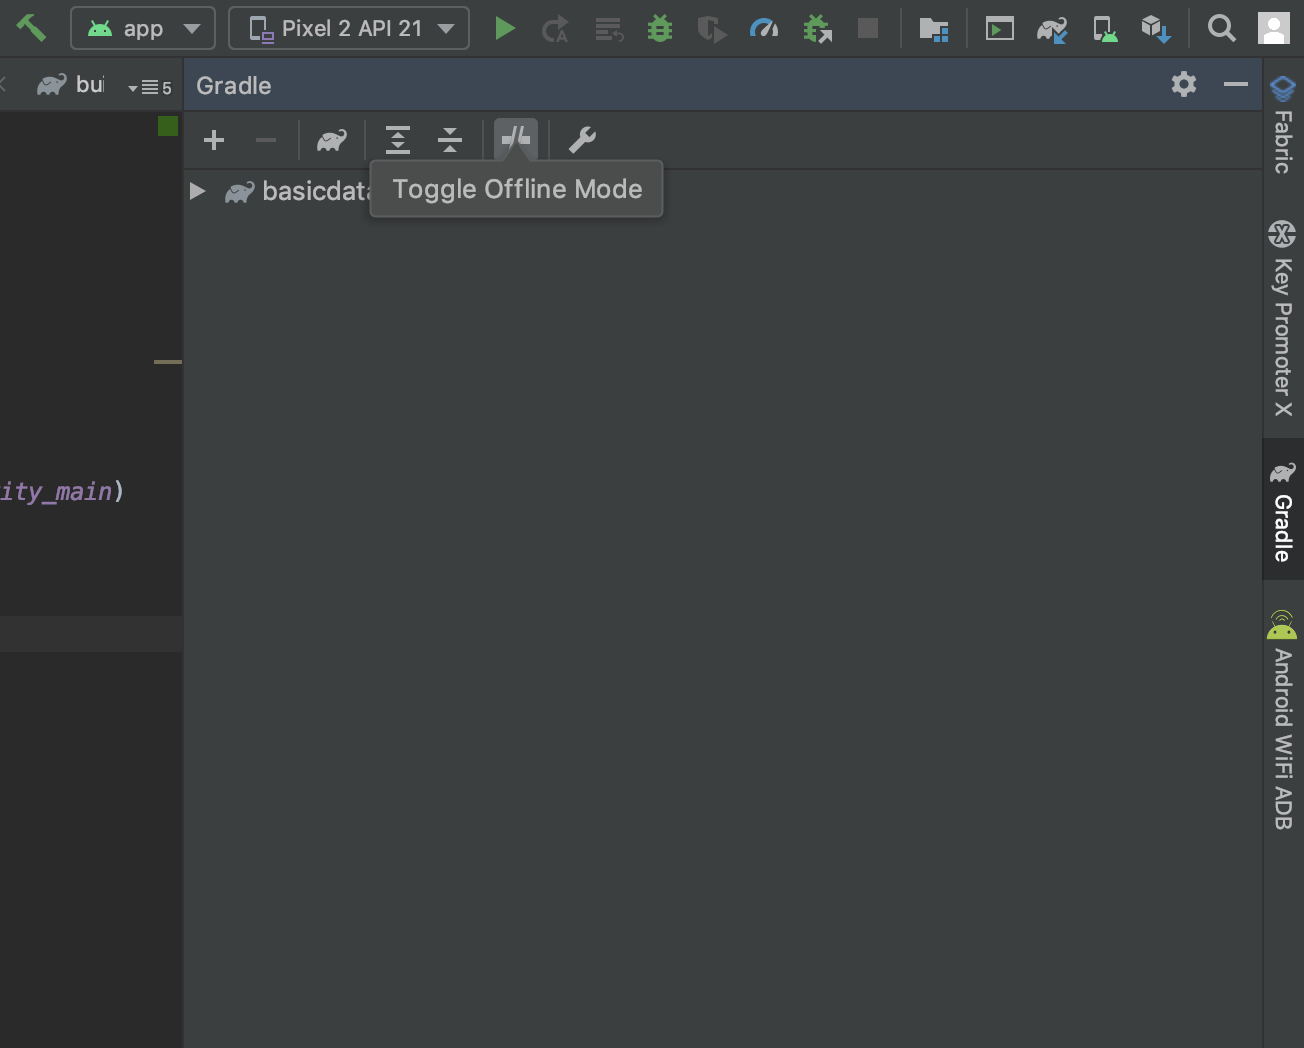
Task: Expand all nodes in the Gradle tree
Action: pos(398,140)
